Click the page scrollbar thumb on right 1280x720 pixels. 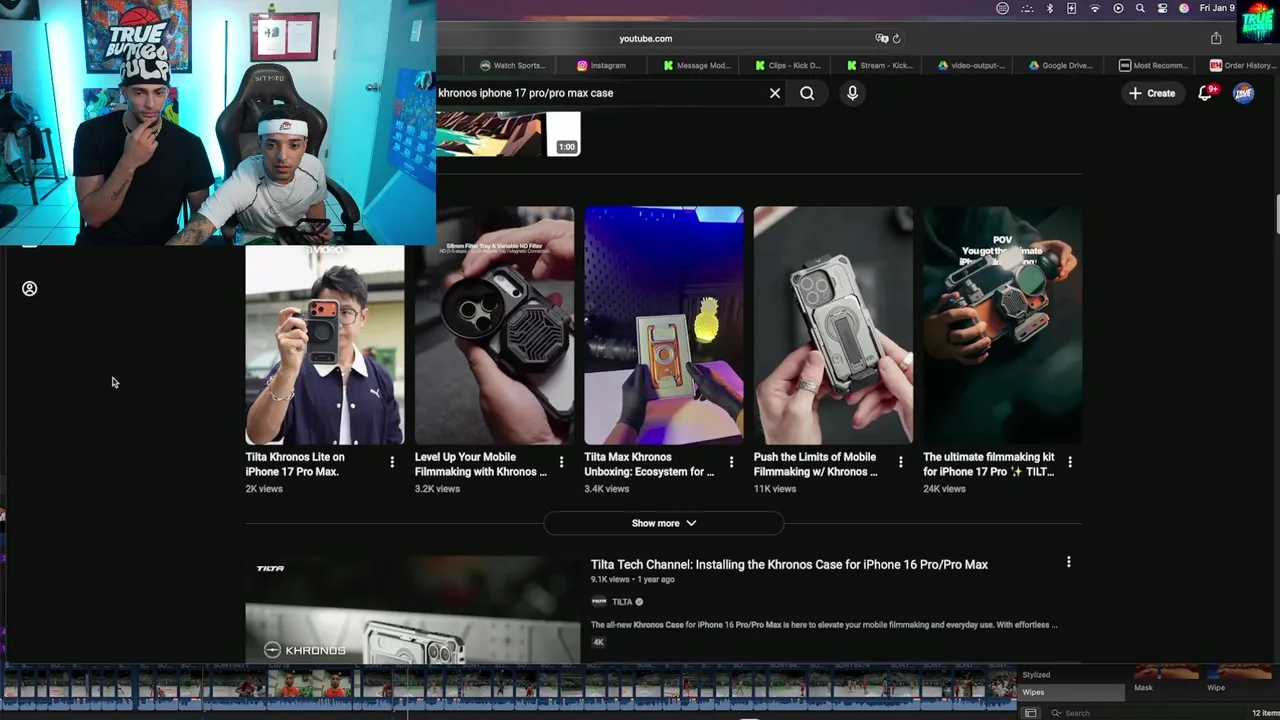coord(1276,215)
